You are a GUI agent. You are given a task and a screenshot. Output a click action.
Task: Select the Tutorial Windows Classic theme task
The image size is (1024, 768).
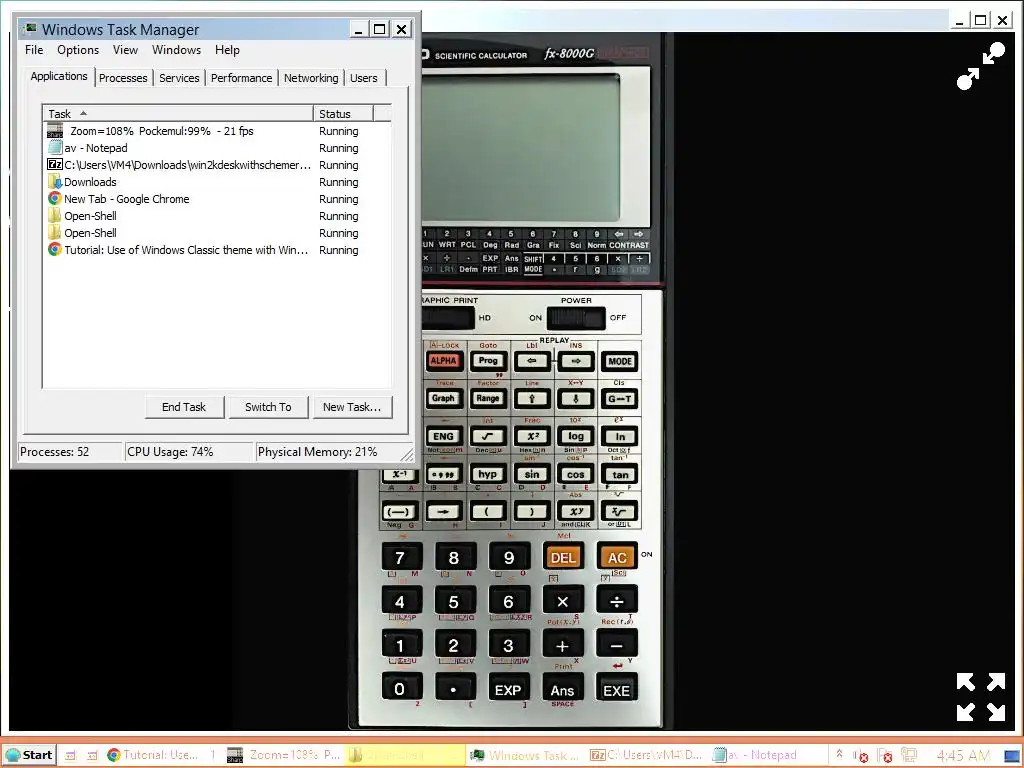coord(217,250)
